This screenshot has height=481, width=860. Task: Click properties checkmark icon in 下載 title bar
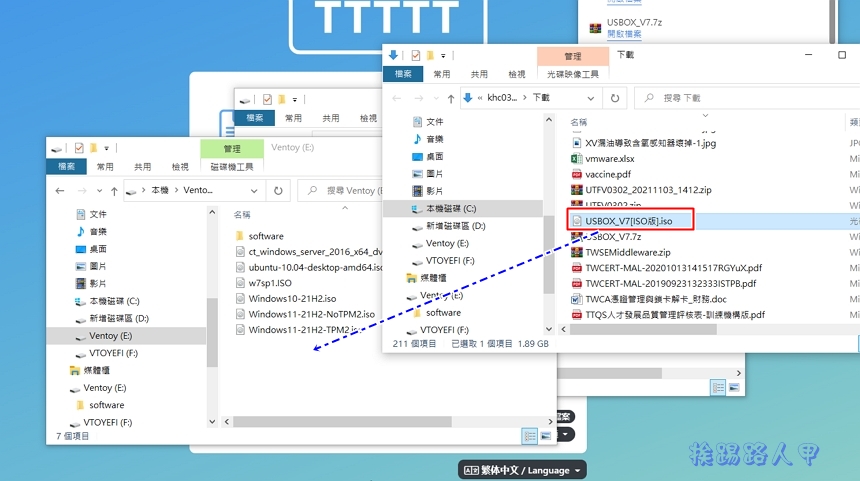[x=416, y=55]
